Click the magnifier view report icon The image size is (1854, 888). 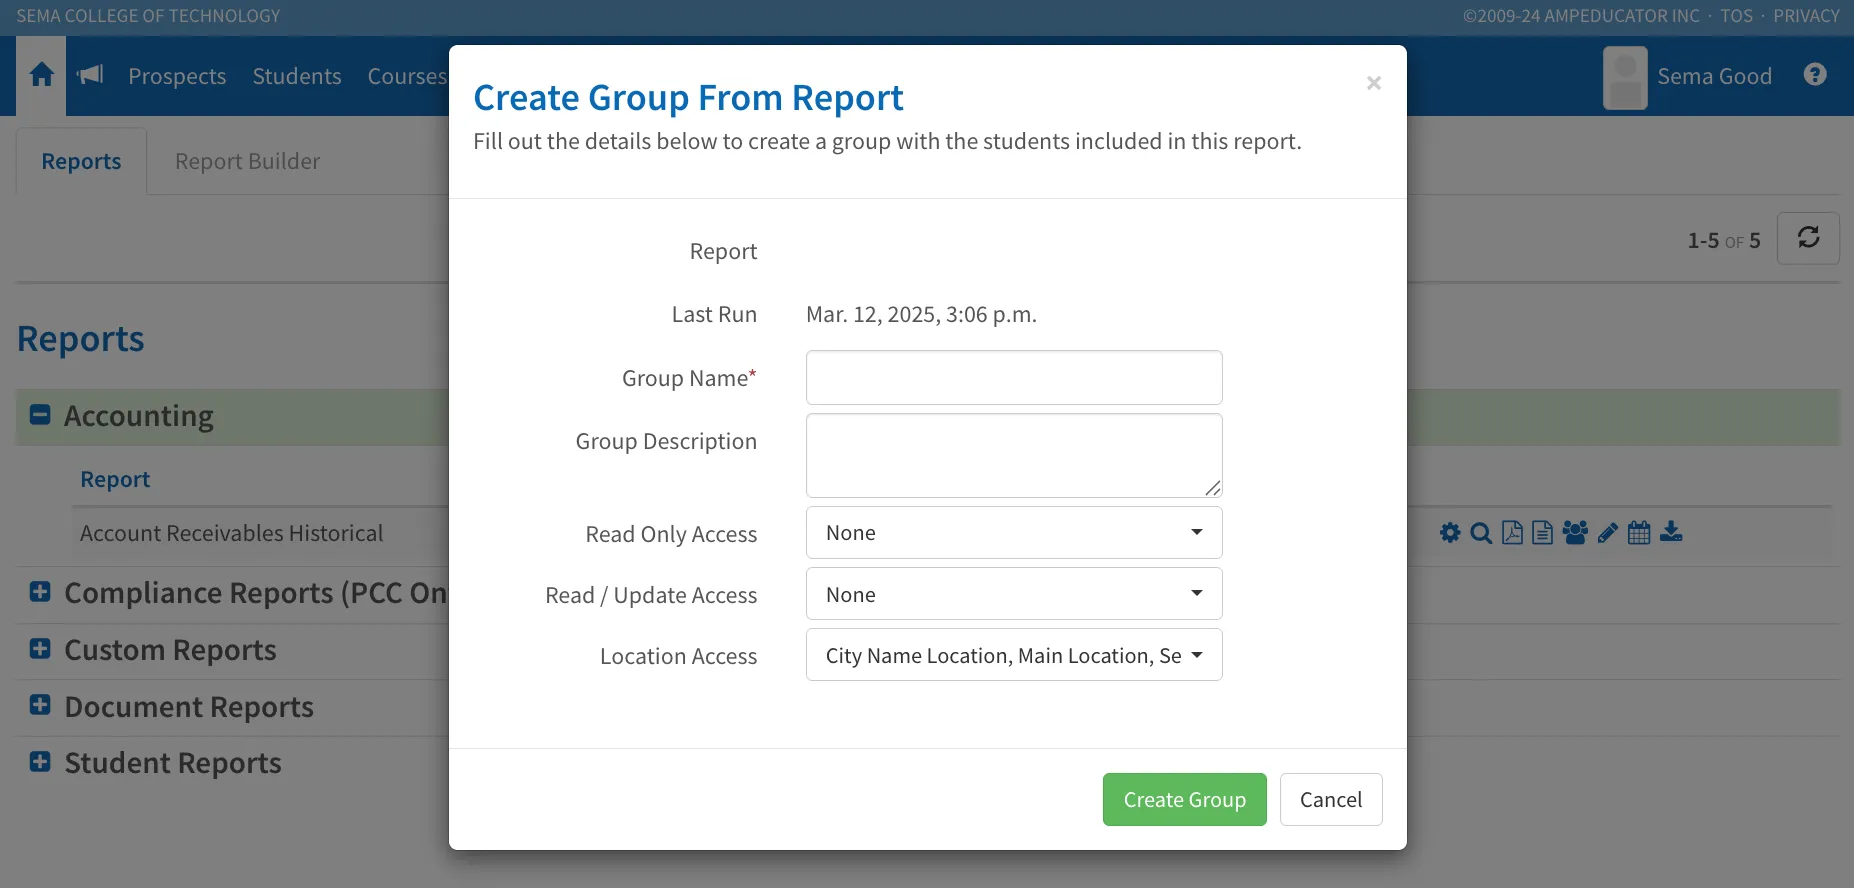[x=1481, y=533]
